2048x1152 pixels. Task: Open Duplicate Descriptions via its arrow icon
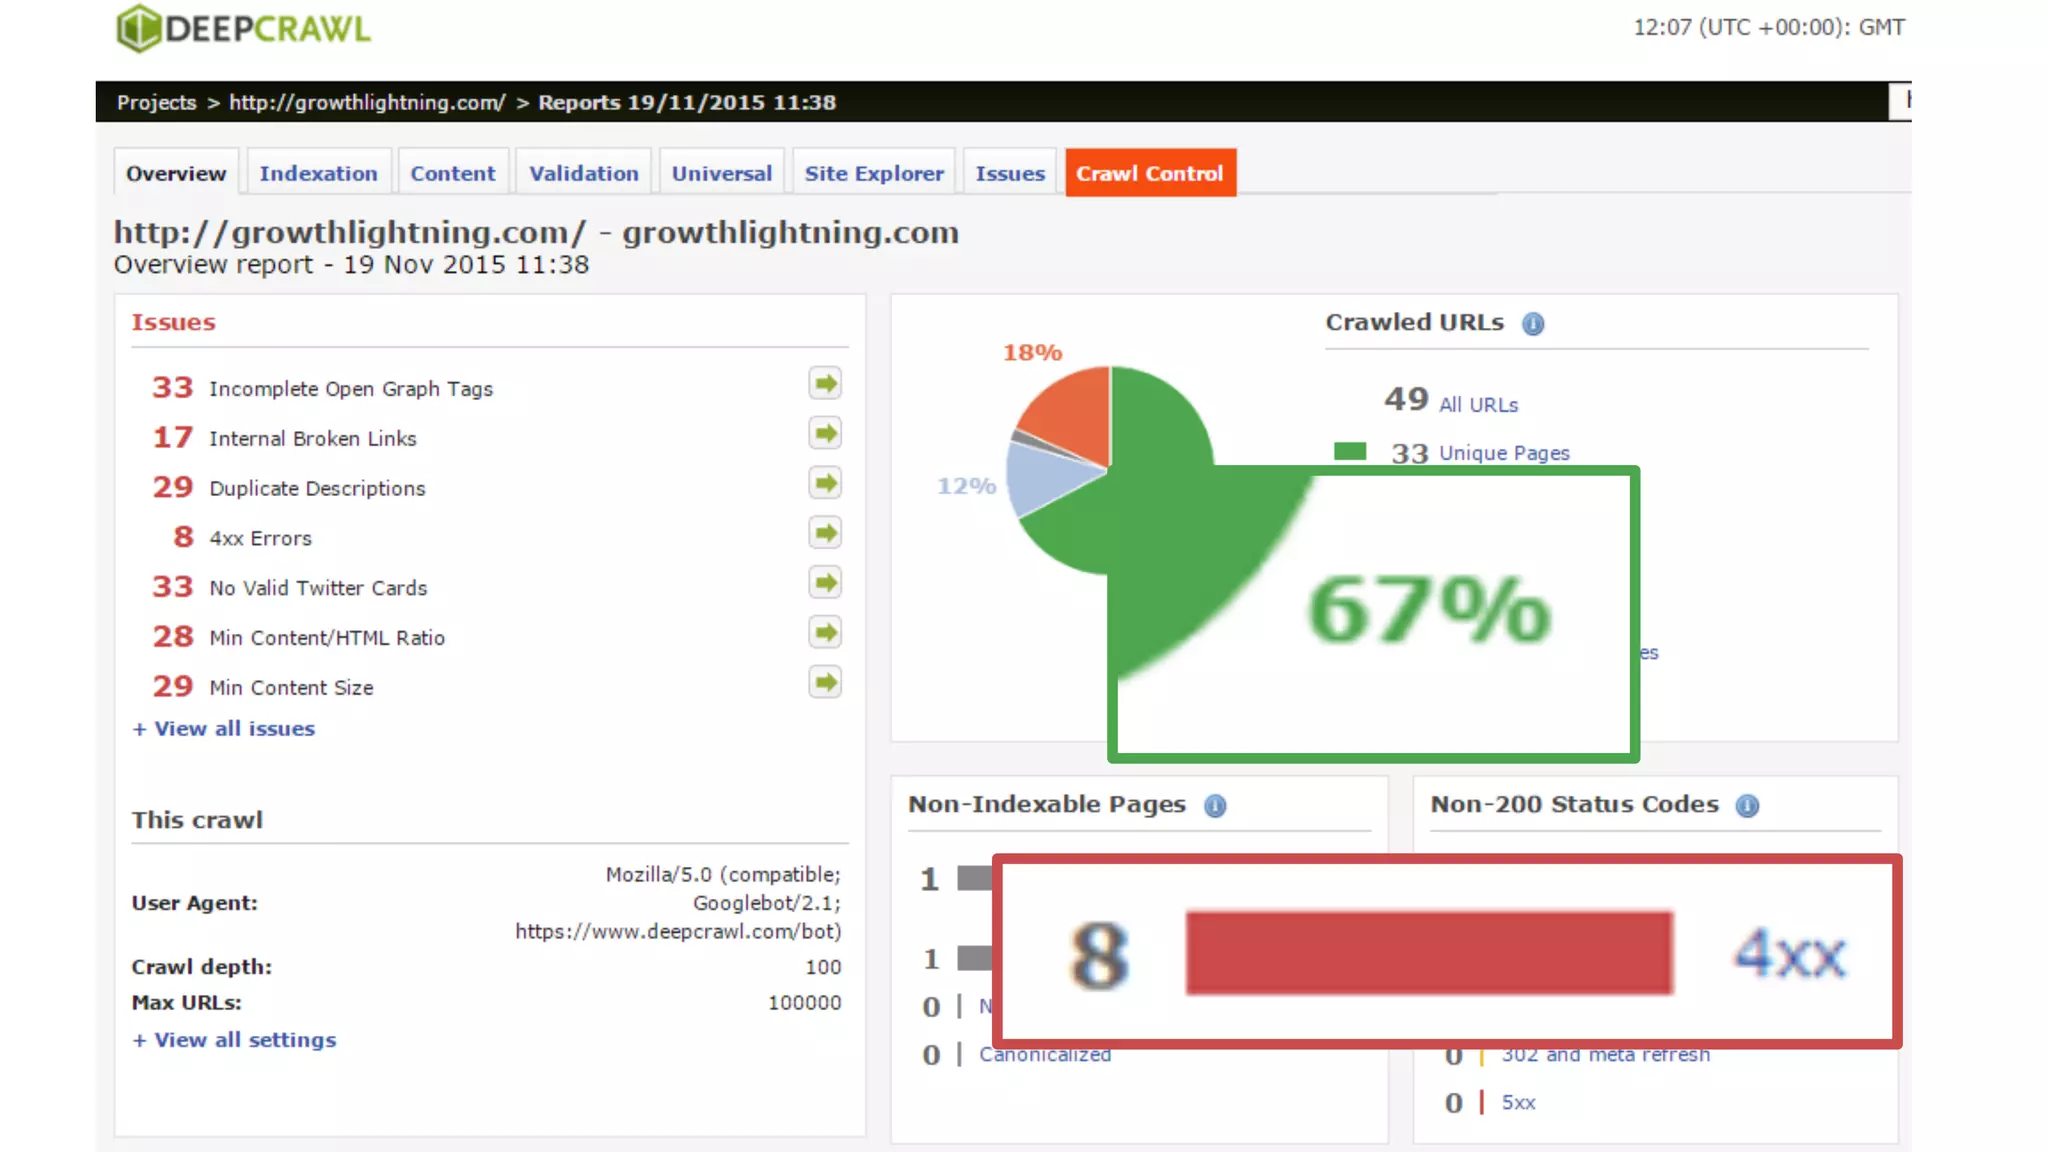click(x=825, y=484)
